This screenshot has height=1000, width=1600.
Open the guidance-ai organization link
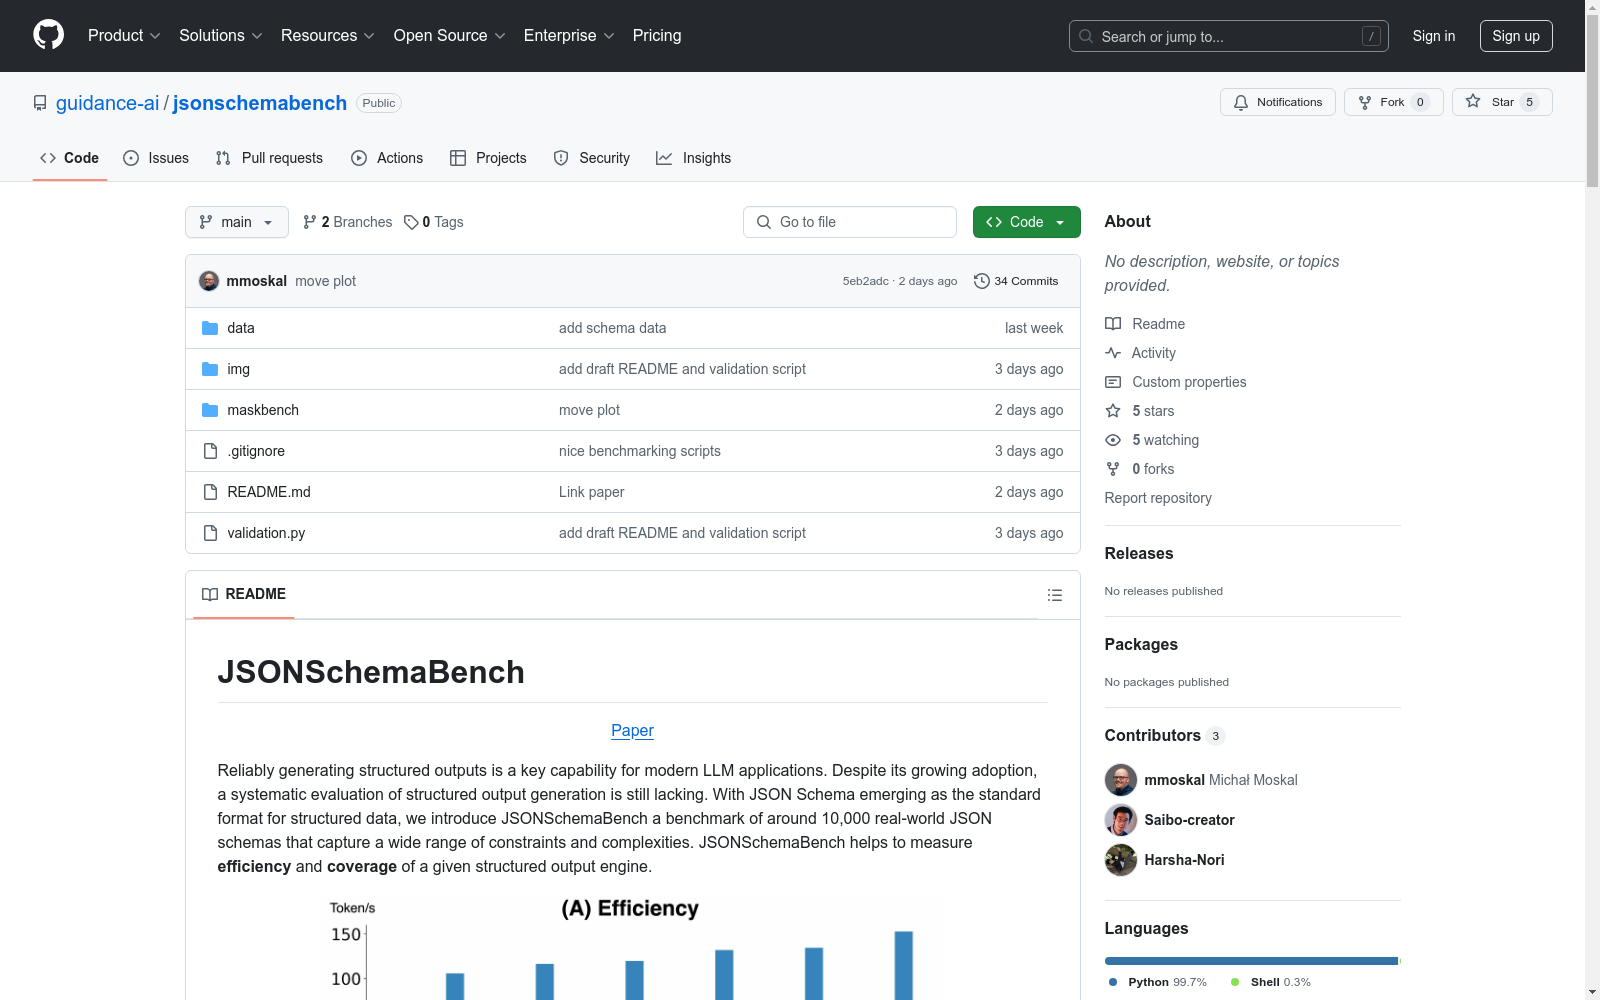click(x=108, y=103)
